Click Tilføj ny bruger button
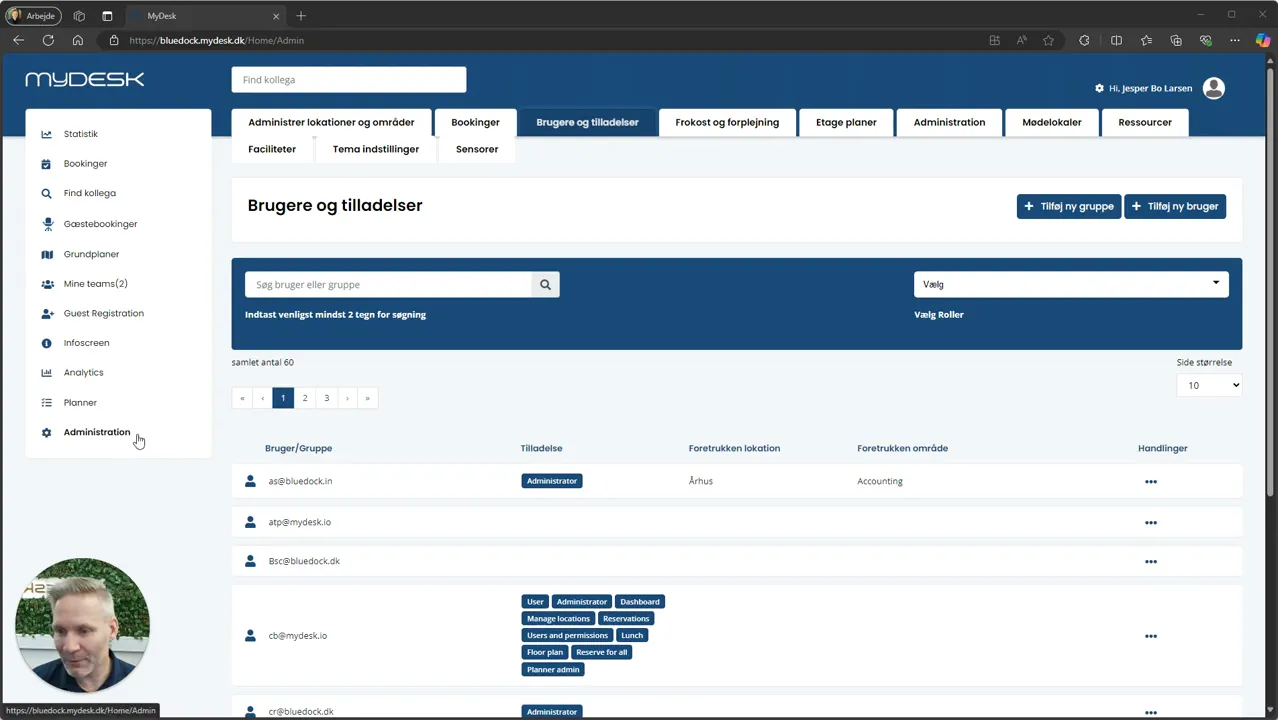 pos(1175,206)
